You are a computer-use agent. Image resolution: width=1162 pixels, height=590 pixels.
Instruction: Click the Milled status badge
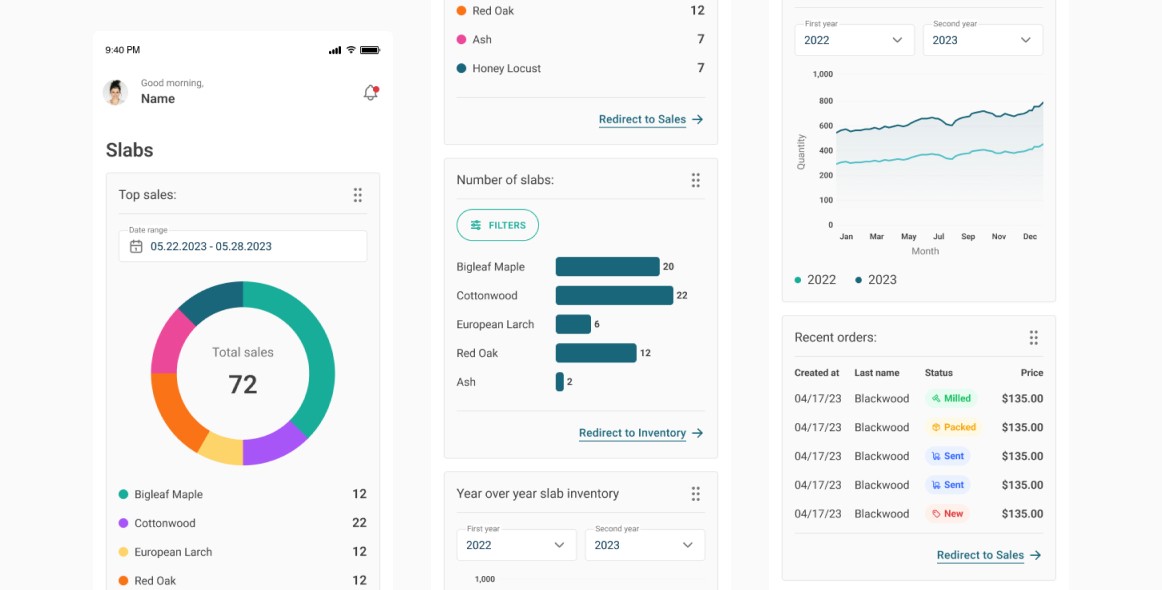[951, 399]
